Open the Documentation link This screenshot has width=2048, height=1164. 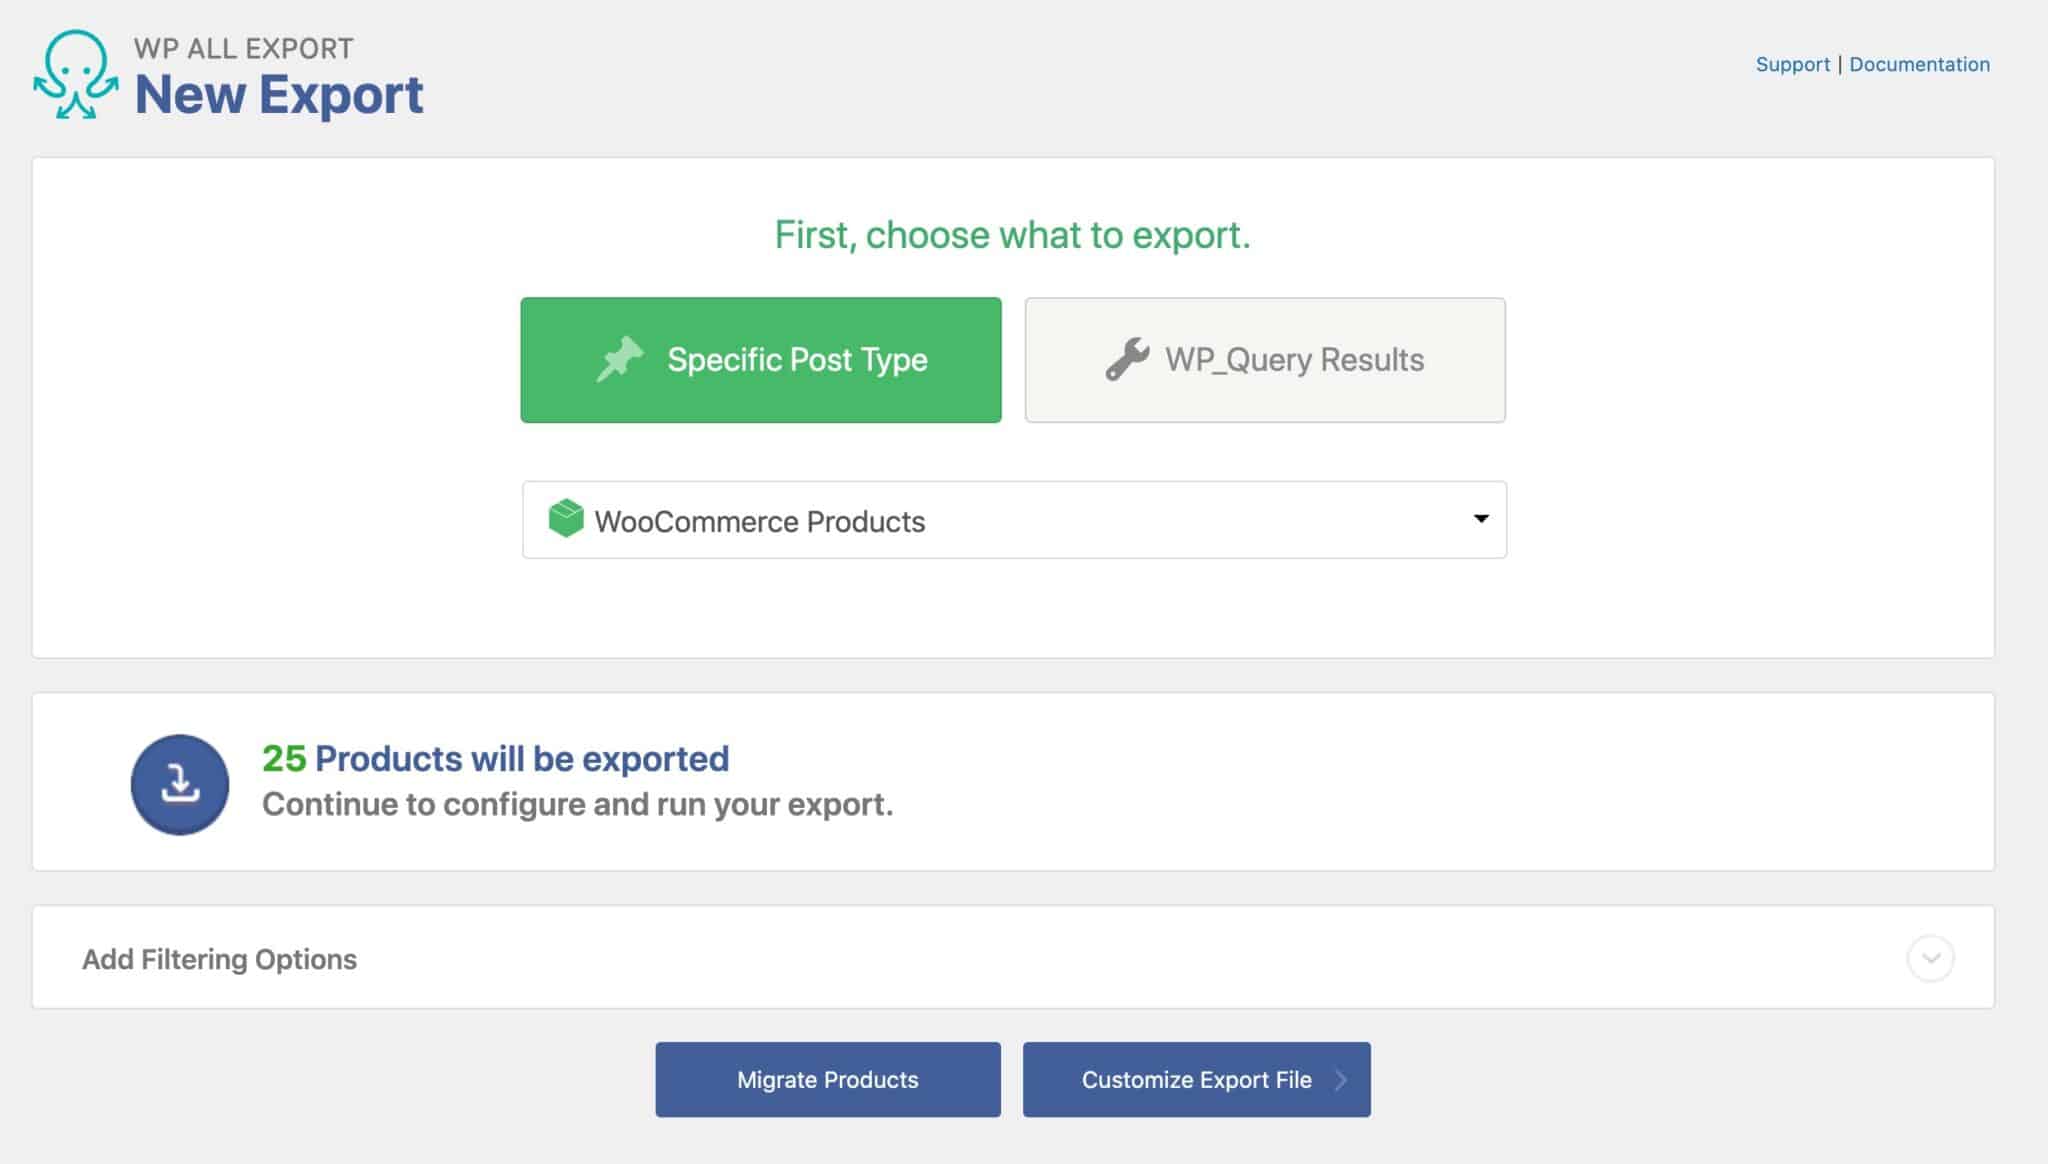pos(1920,64)
